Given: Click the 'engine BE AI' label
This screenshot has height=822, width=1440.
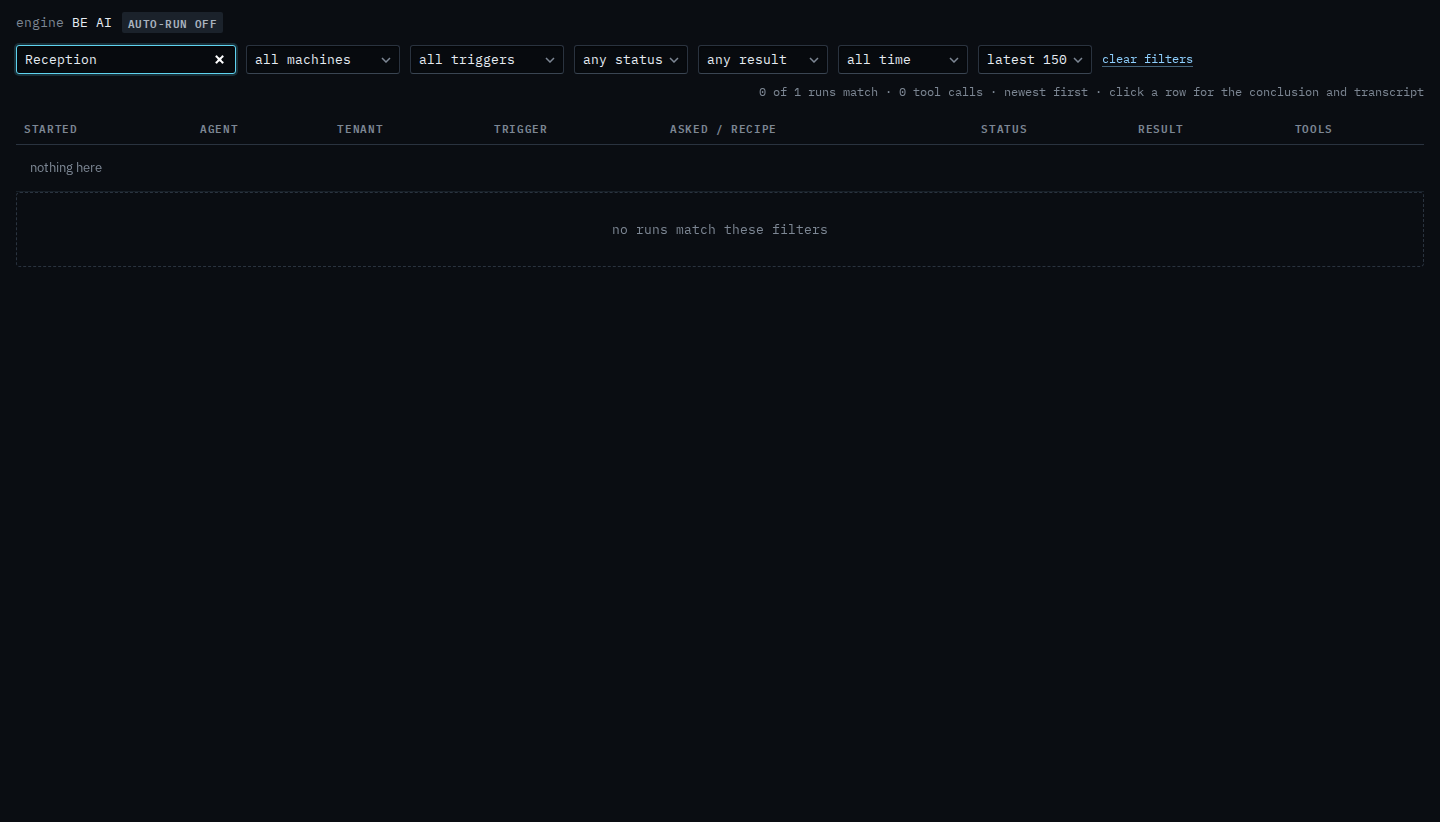Looking at the screenshot, I should (x=64, y=22).
